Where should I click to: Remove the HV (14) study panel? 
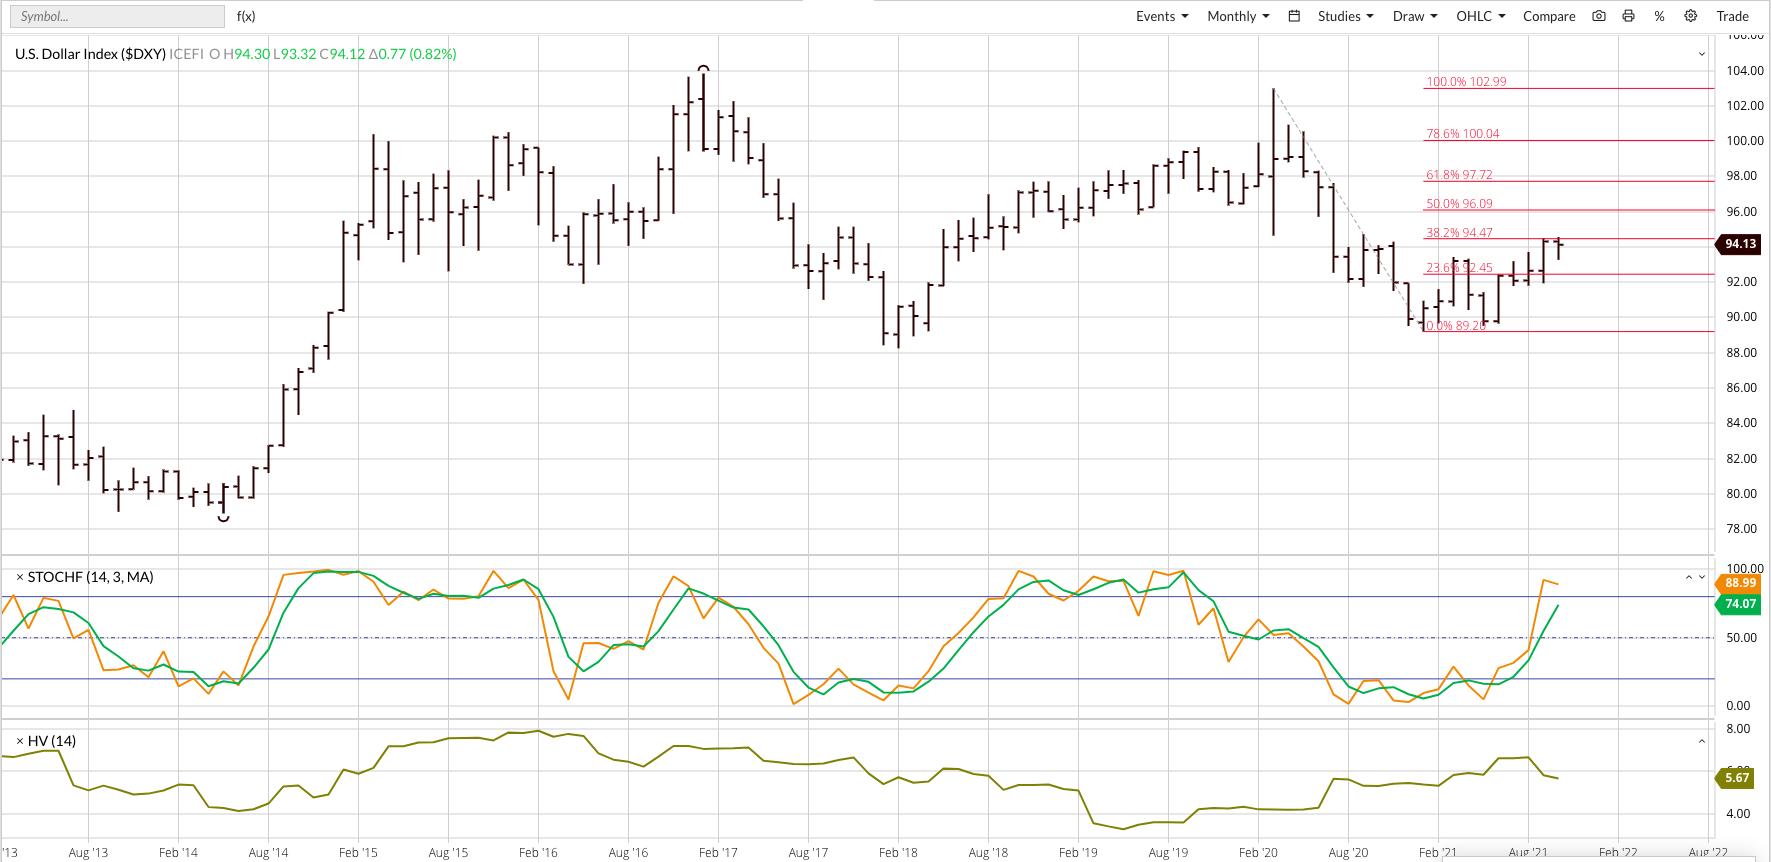(x=19, y=741)
